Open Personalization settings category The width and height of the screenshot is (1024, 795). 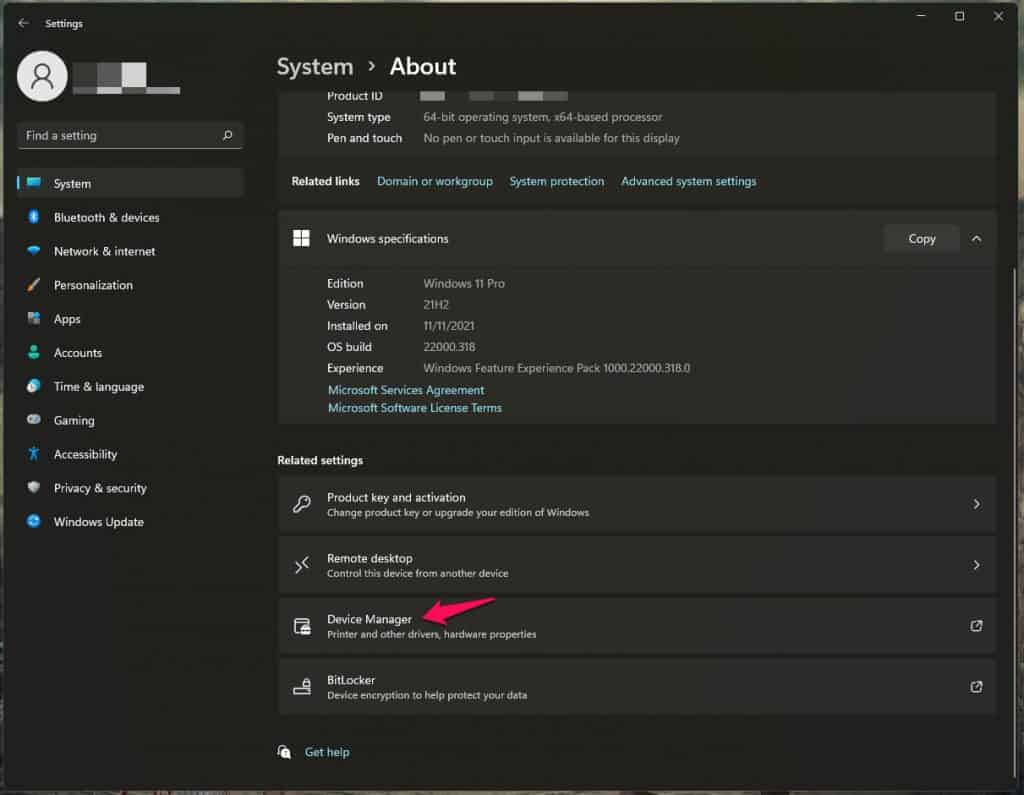(93, 285)
